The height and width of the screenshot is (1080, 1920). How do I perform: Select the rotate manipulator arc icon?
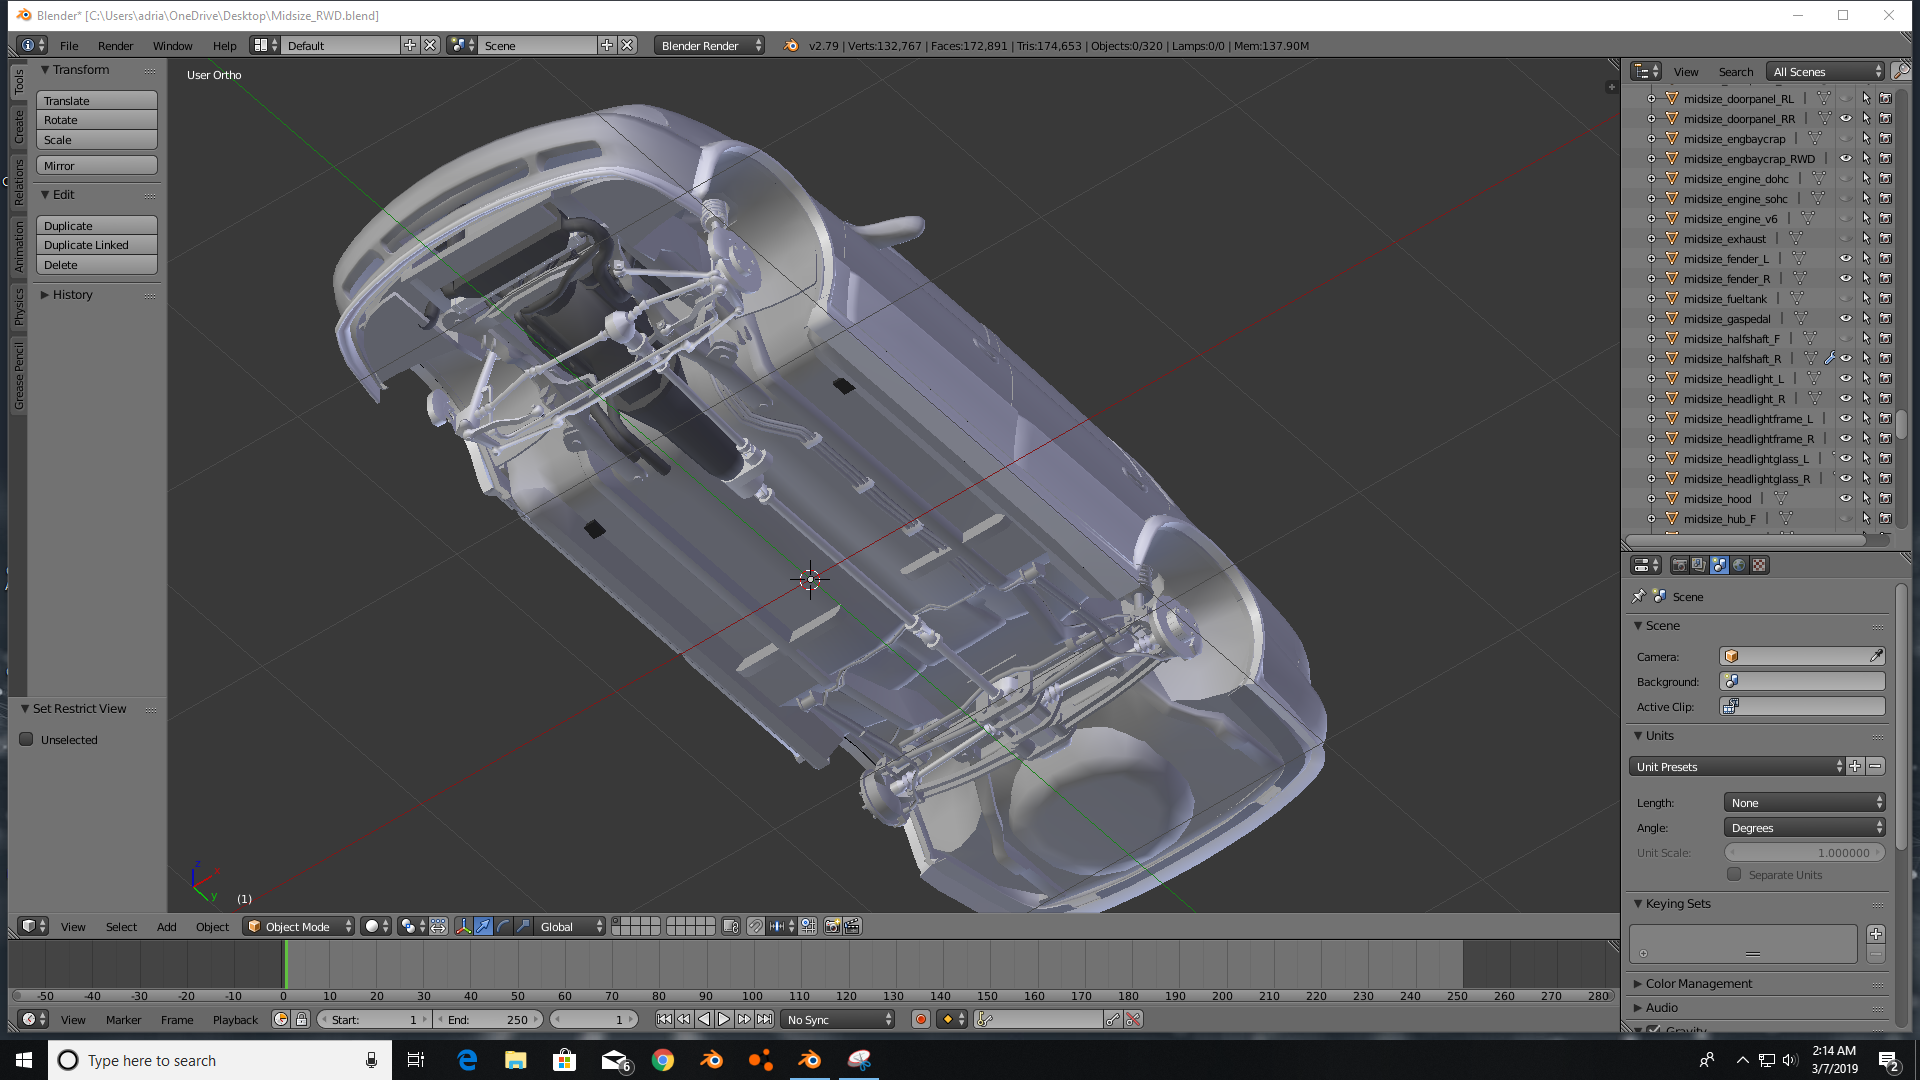[x=503, y=926]
